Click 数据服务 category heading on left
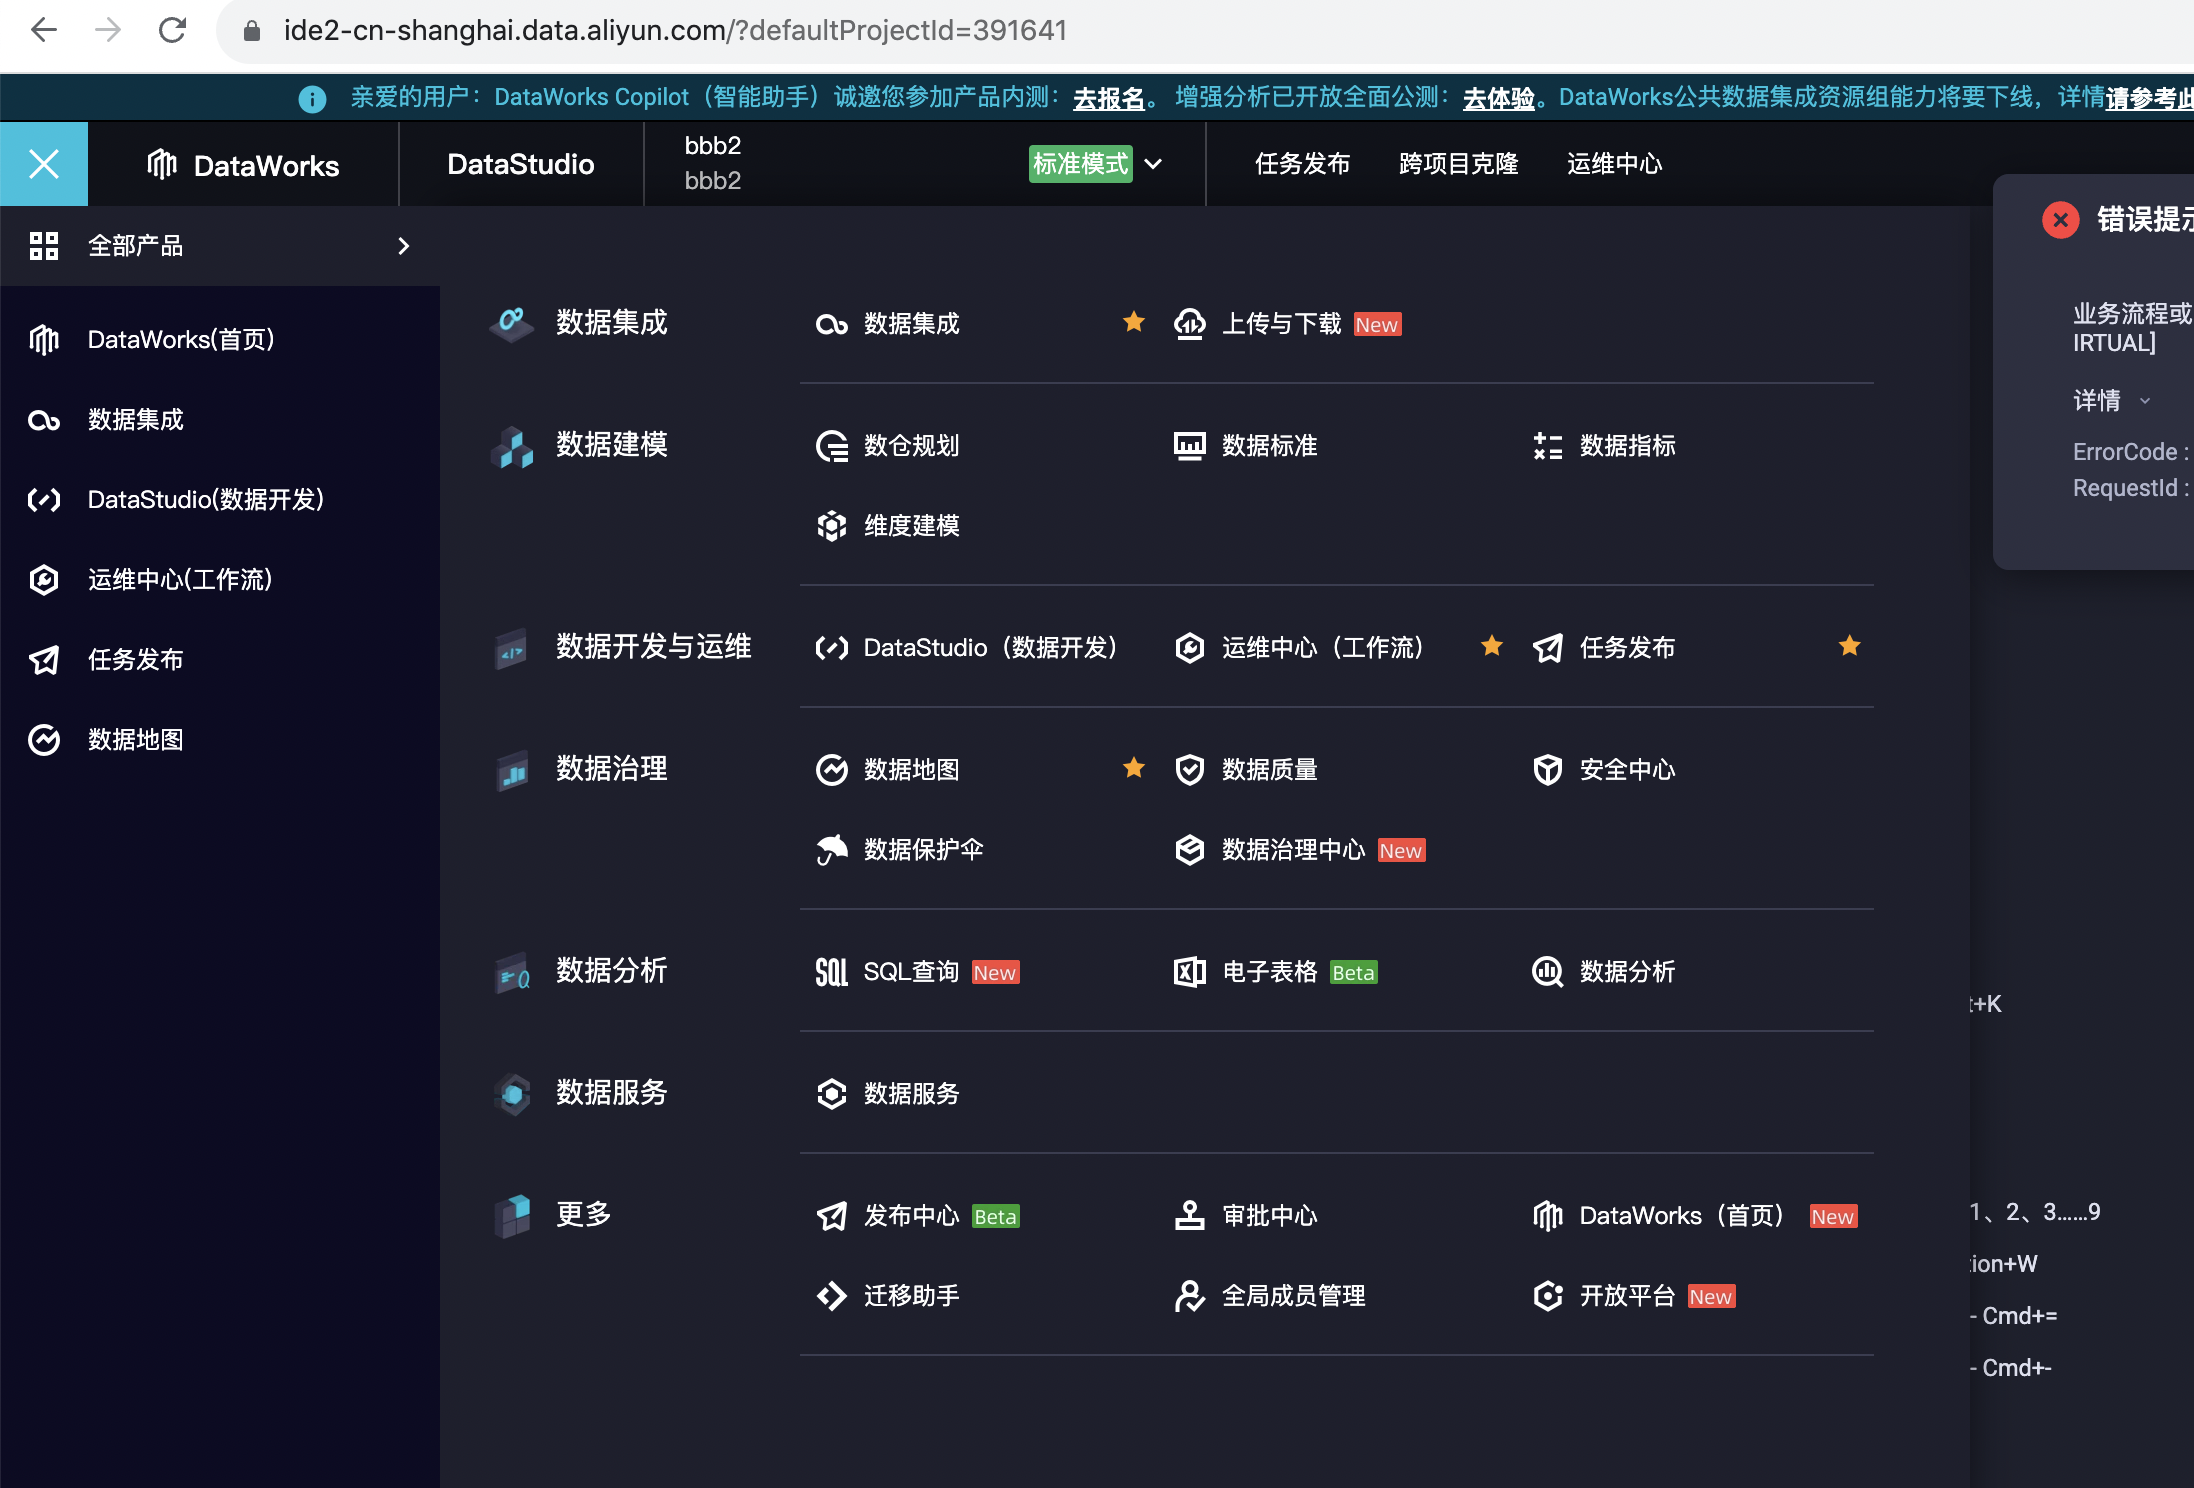Viewport: 2194px width, 1488px height. [x=611, y=1092]
